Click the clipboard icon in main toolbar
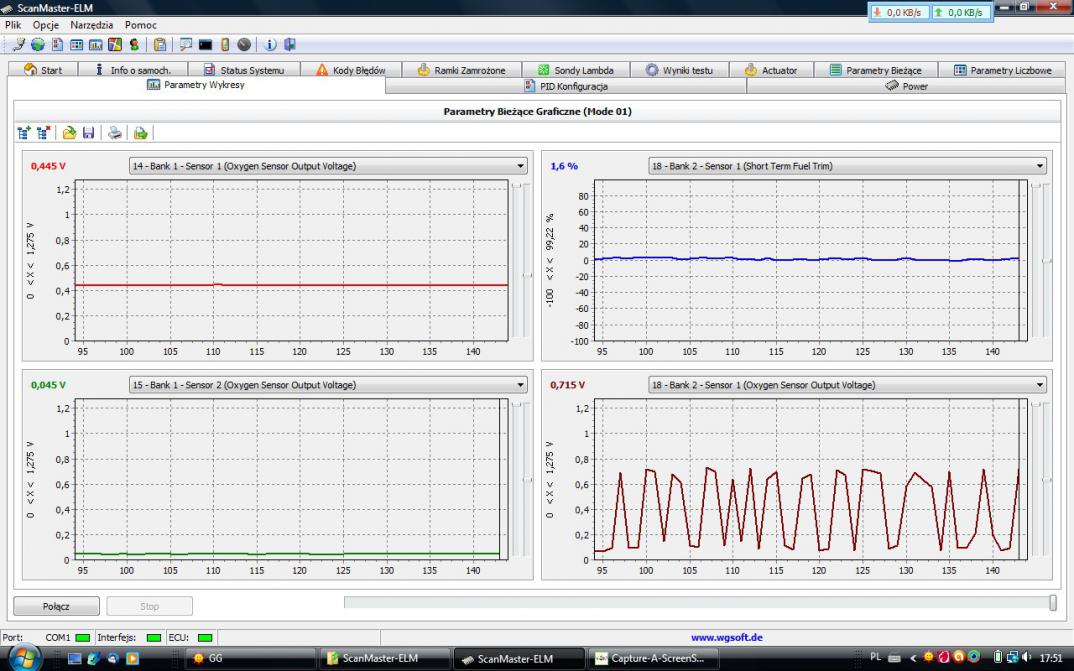The height and width of the screenshot is (671, 1074). [160, 45]
